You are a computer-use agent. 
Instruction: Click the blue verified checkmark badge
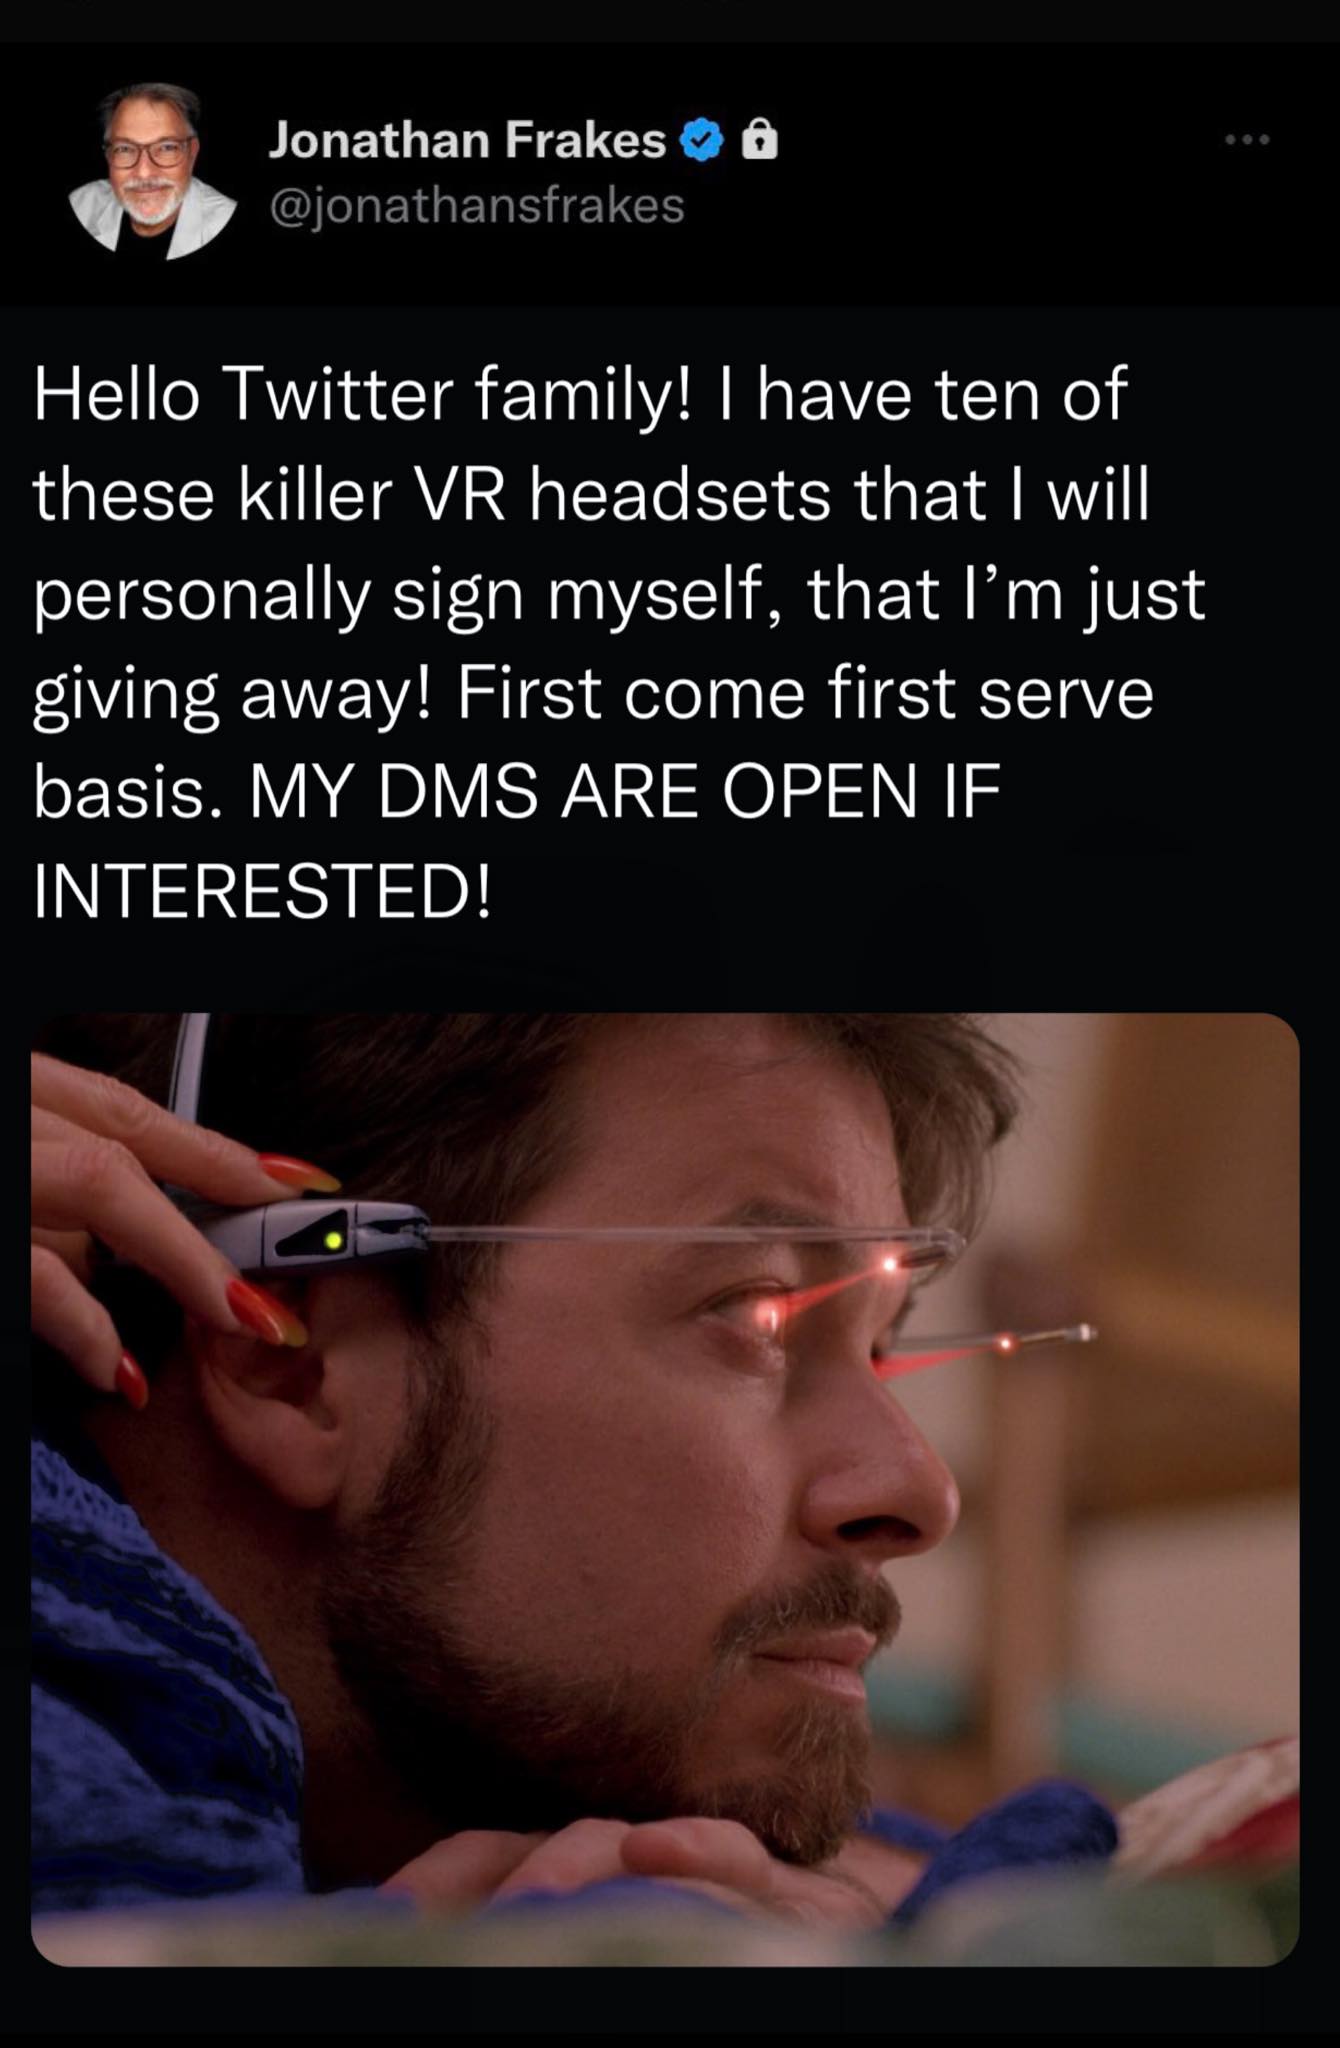[702, 140]
